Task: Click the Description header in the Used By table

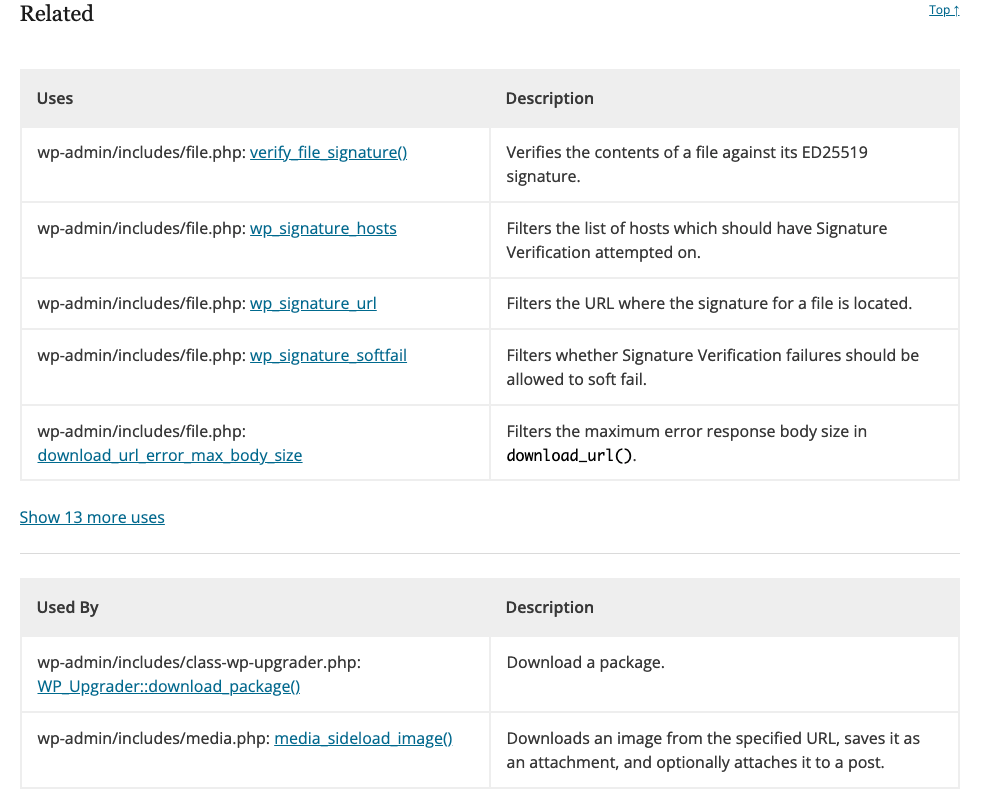Action: point(549,607)
